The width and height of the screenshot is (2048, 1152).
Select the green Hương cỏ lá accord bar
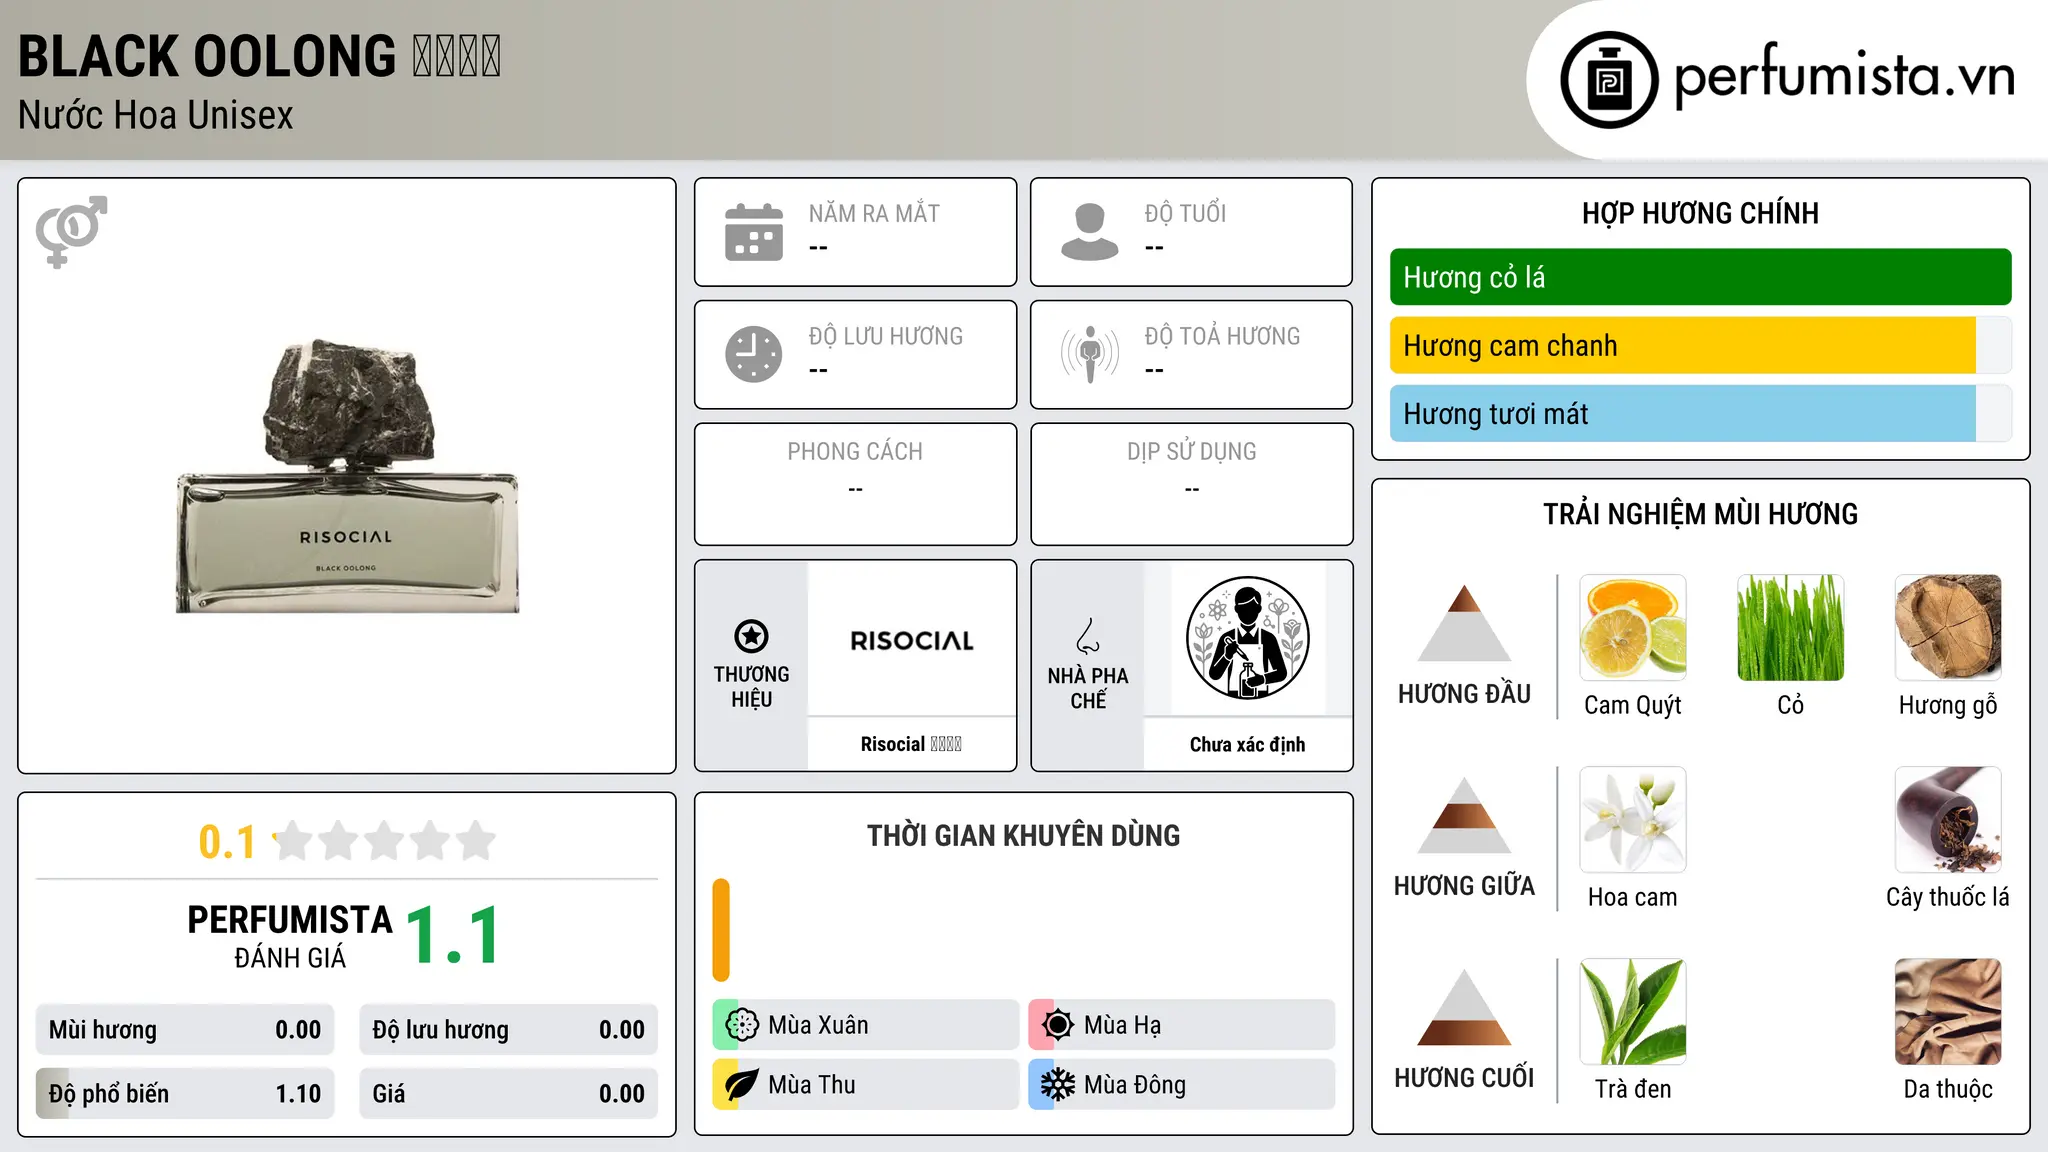click(x=1701, y=277)
